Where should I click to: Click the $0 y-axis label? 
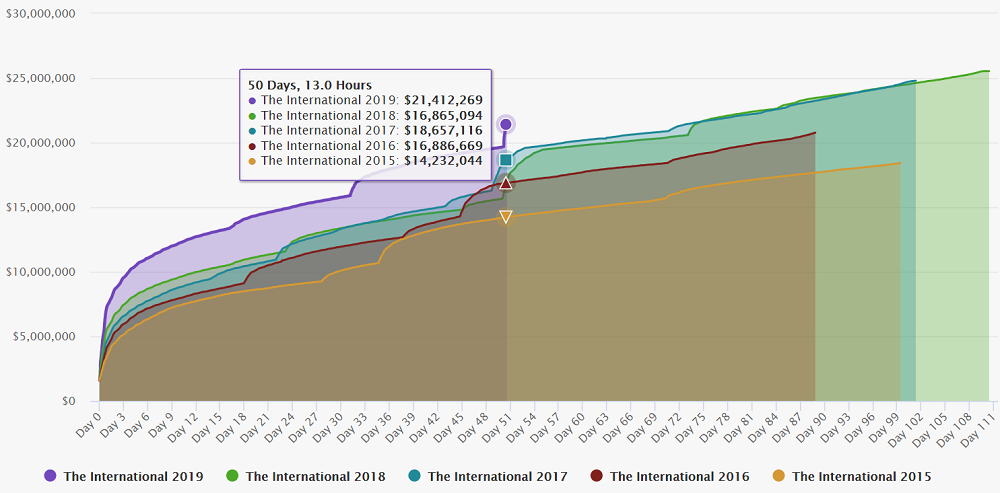point(68,401)
